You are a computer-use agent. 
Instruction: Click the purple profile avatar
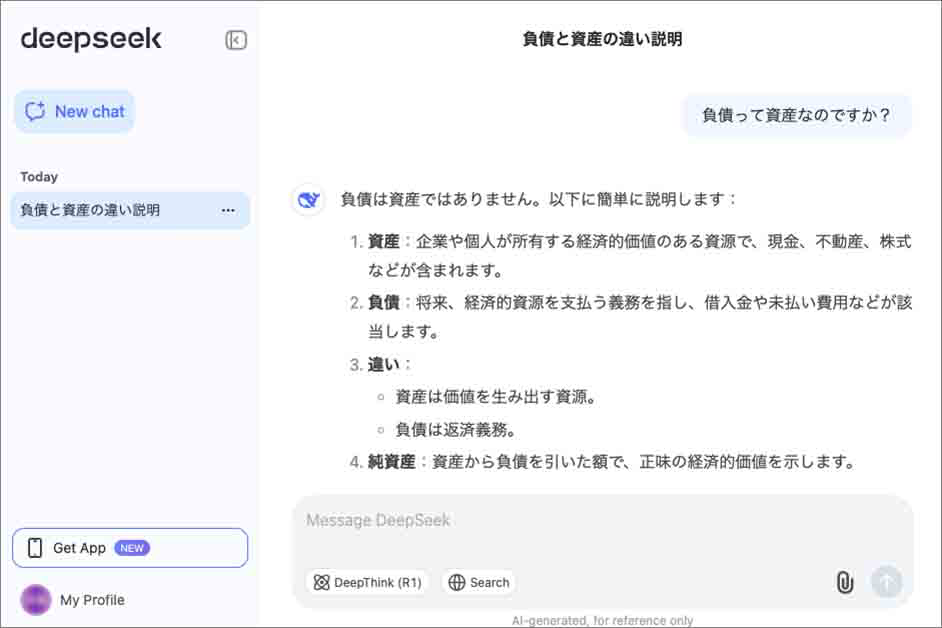(36, 600)
